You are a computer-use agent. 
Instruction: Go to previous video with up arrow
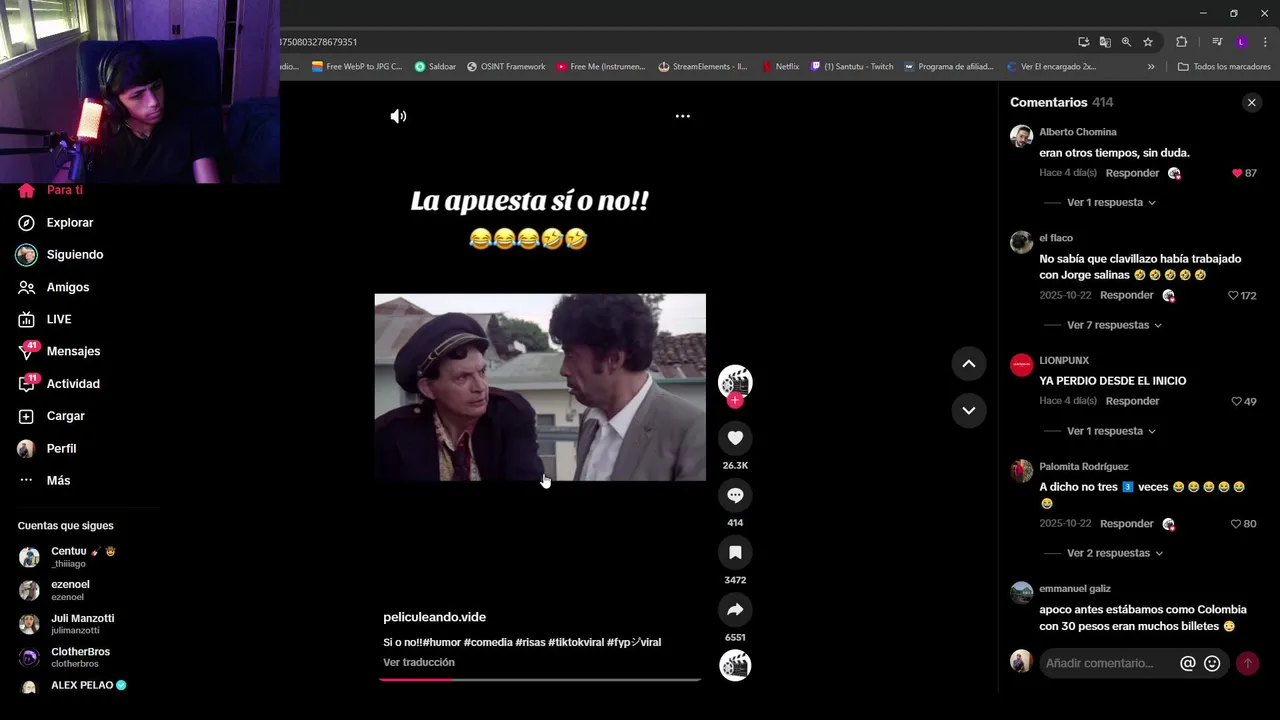tap(968, 364)
